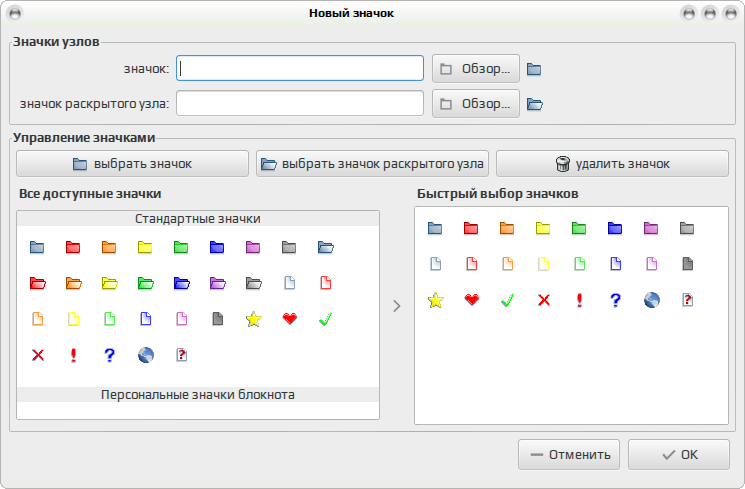Select gray closed folder in standard icons list
The width and height of the screenshot is (745, 489).
click(289, 247)
